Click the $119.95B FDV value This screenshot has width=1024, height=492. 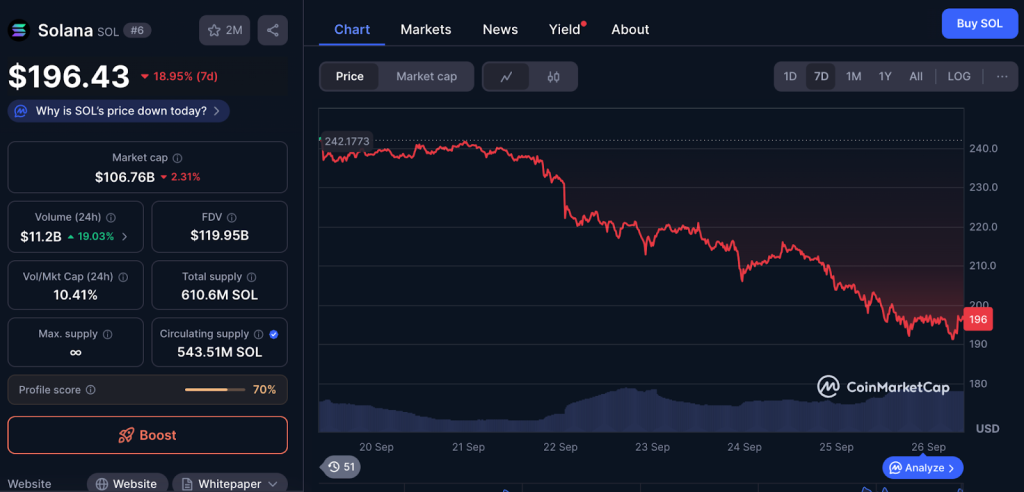219,236
